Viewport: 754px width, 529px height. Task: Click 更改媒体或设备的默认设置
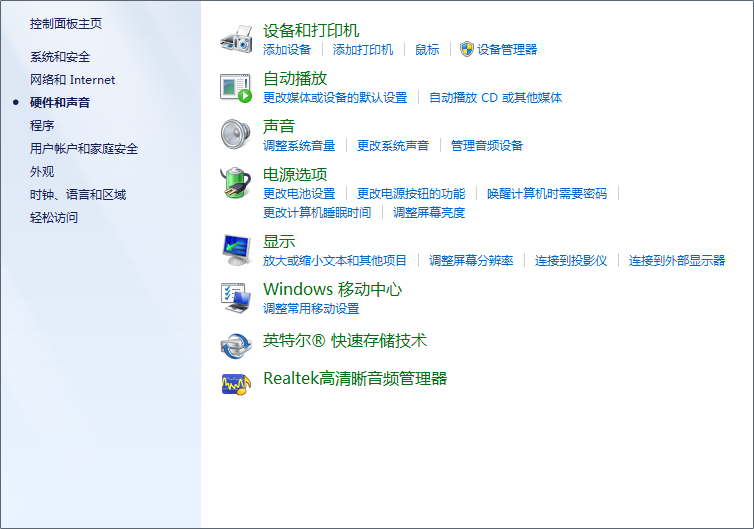coord(335,98)
